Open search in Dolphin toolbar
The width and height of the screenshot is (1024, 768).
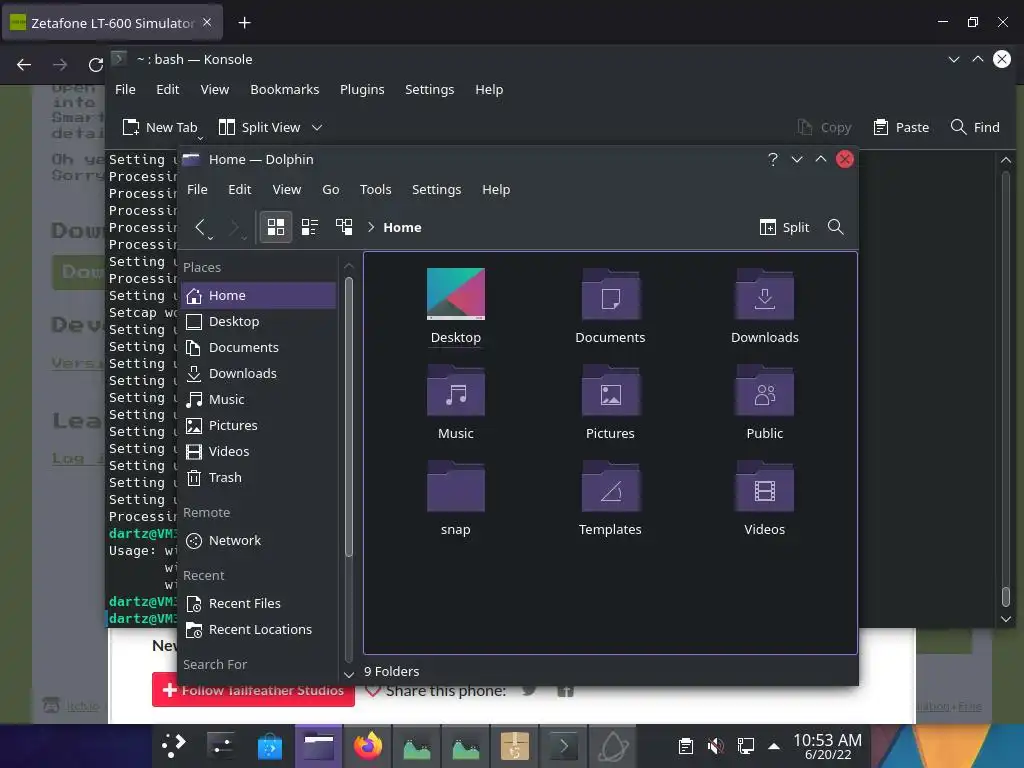tap(835, 227)
